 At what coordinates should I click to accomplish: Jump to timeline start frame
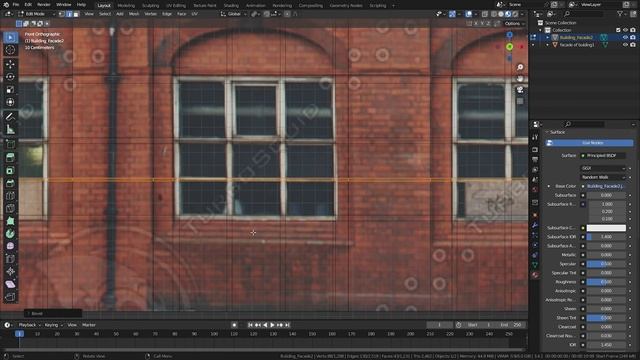click(250, 325)
